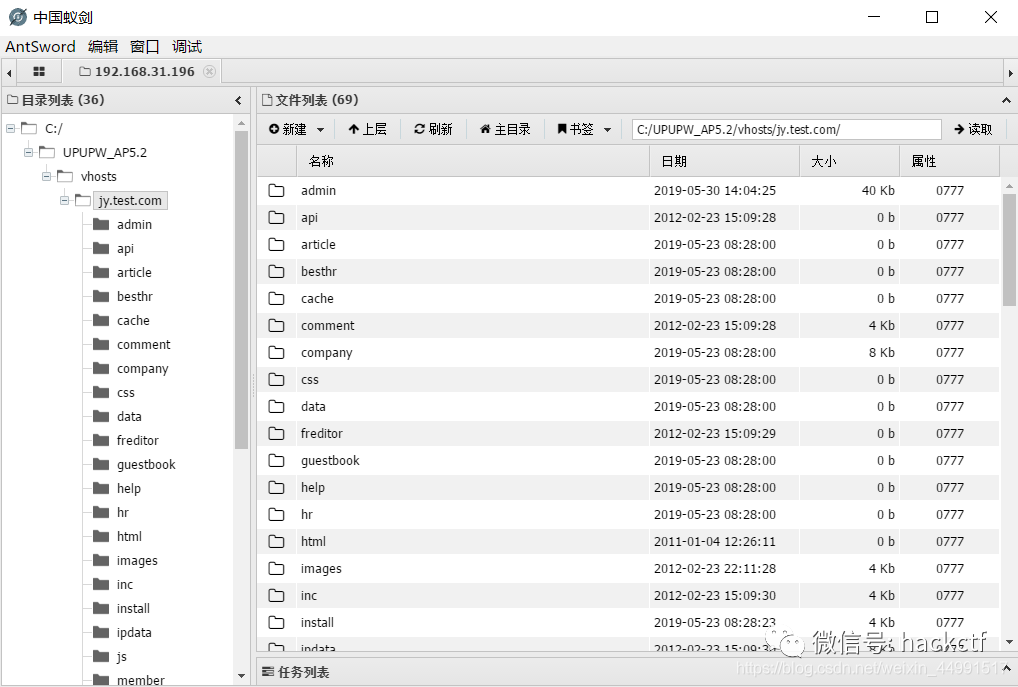The width and height of the screenshot is (1018, 687).
Task: Open the 调试 menu
Action: pyautogui.click(x=187, y=47)
